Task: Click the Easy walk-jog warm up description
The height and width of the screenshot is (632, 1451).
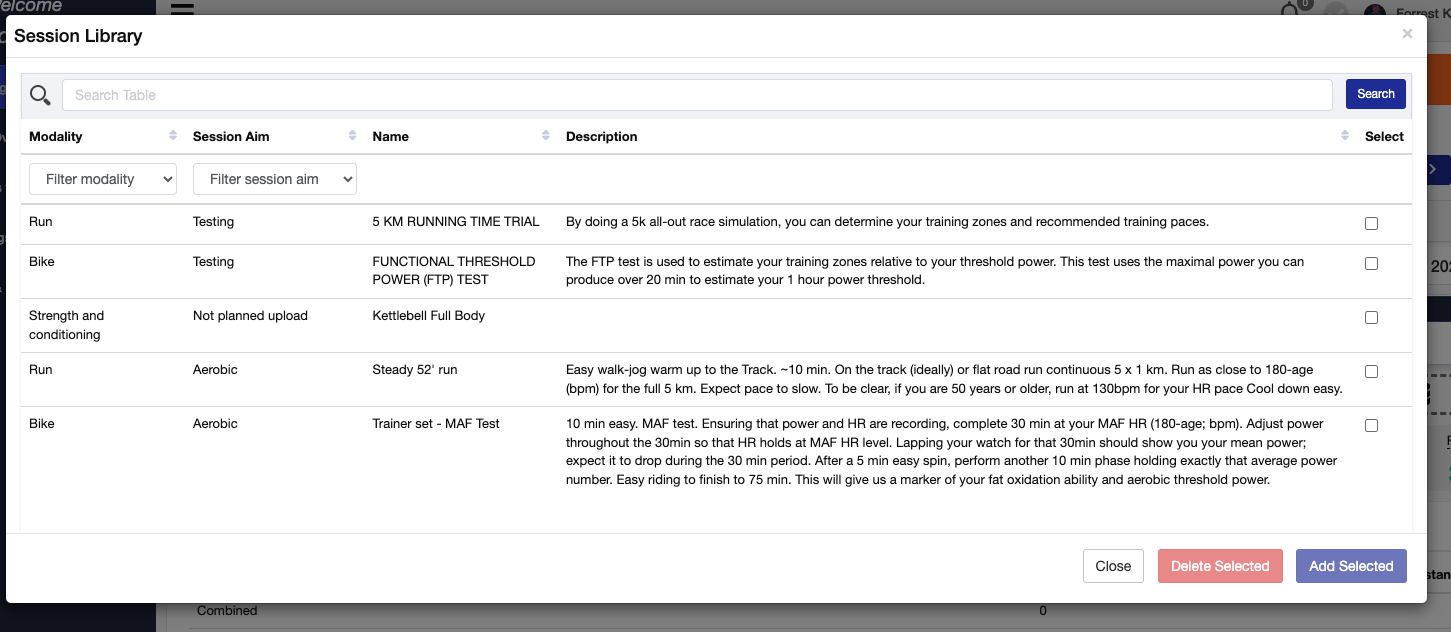Action: coord(954,379)
